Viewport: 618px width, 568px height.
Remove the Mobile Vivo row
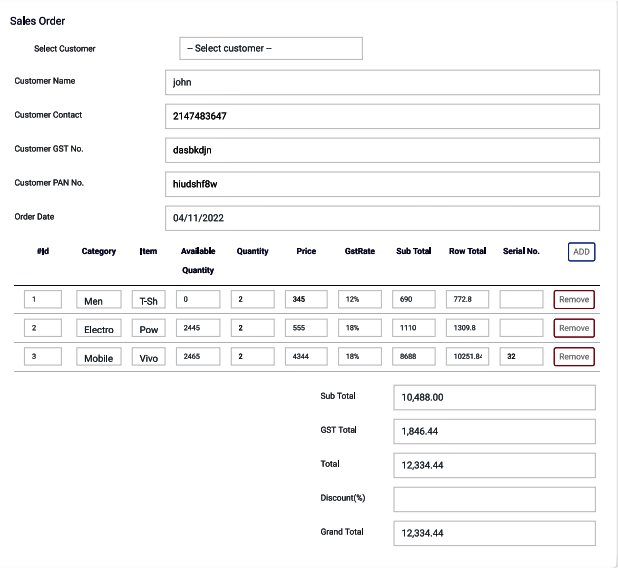point(574,357)
